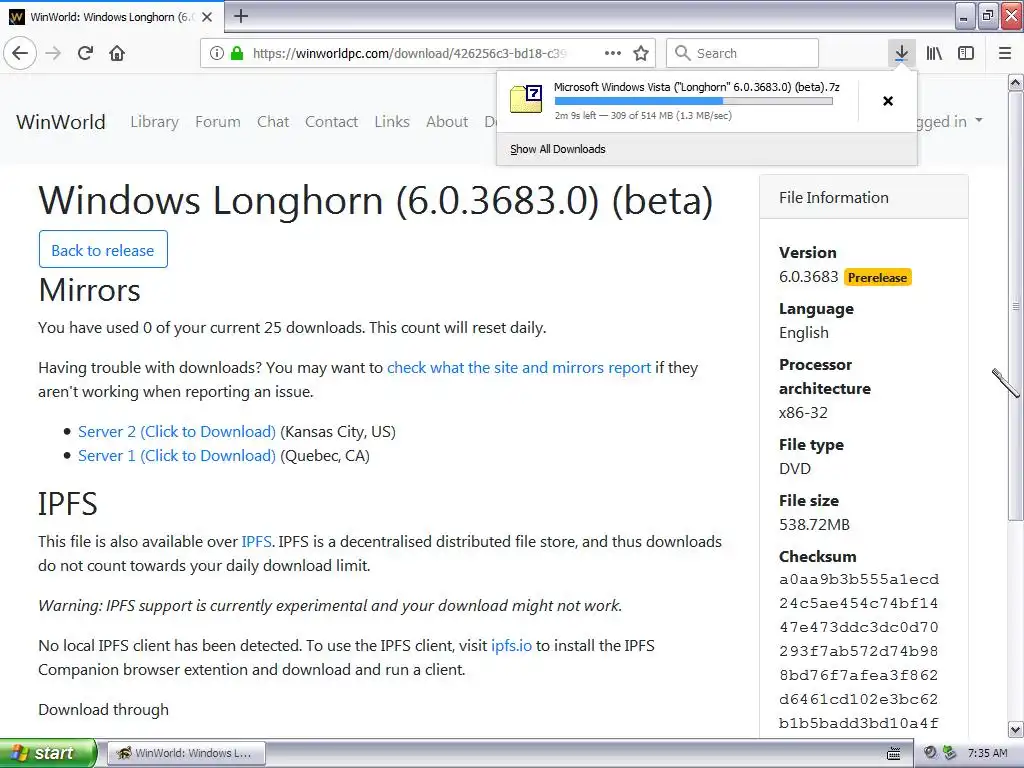Open page actions three-dot menu
The width and height of the screenshot is (1024, 768).
tap(613, 53)
